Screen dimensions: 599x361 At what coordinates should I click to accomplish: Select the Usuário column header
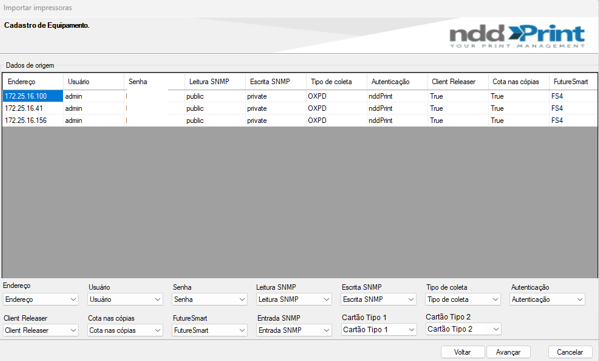point(94,82)
